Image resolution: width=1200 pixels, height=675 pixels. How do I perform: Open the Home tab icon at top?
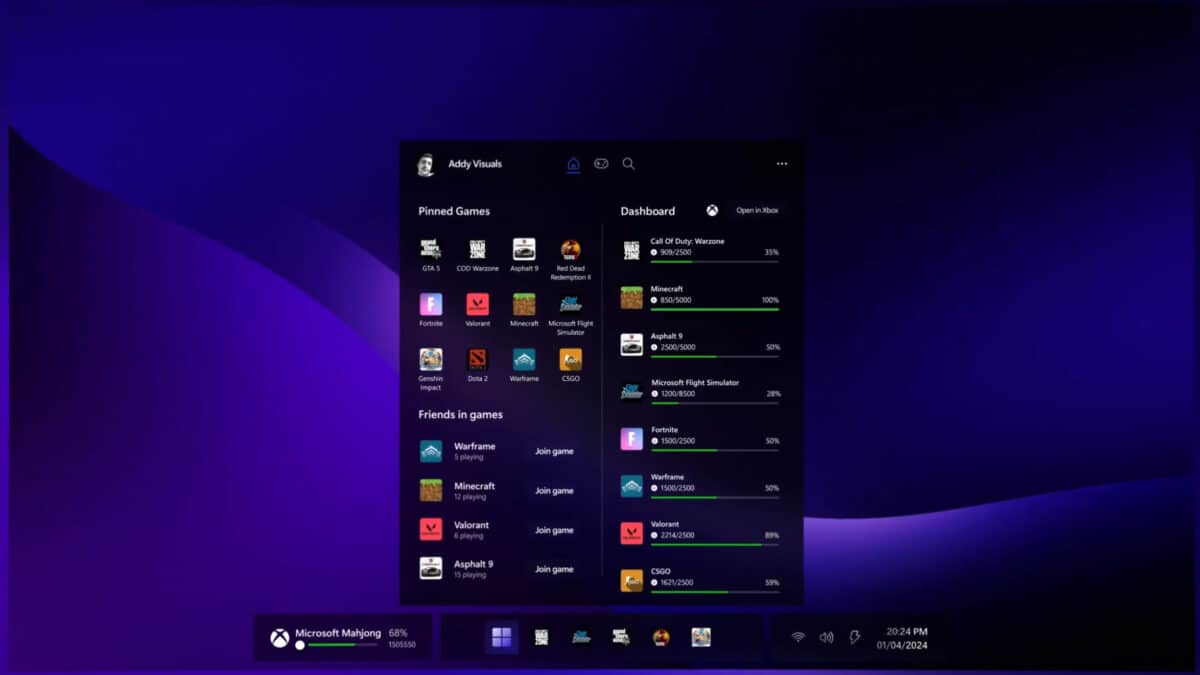pyautogui.click(x=573, y=163)
